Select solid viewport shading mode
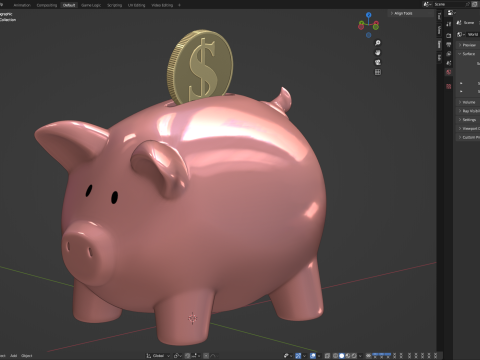This screenshot has width=480, height=360. pyautogui.click(x=341, y=356)
